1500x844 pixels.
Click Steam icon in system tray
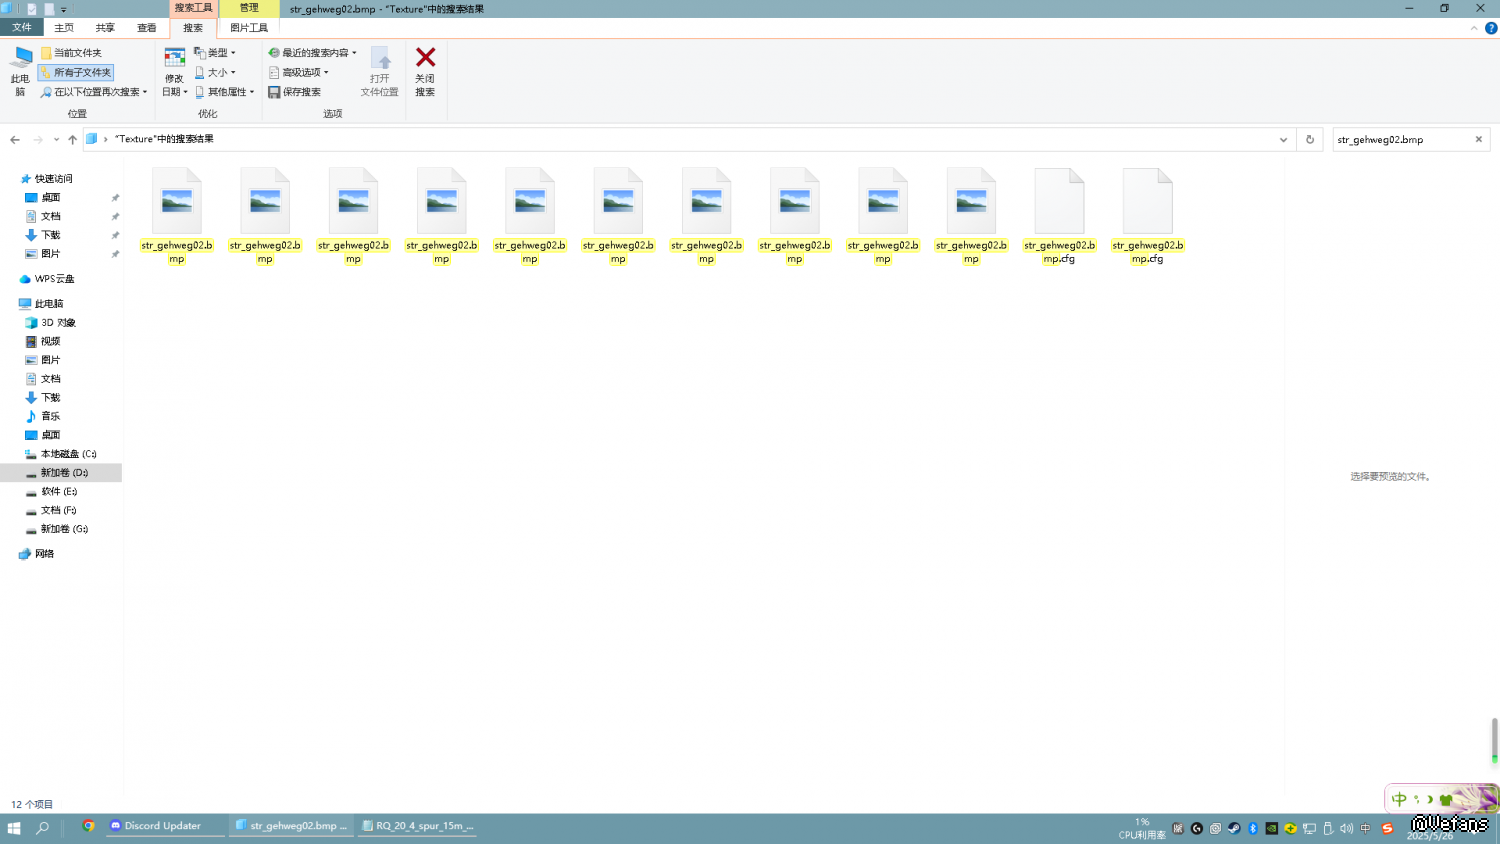click(1234, 828)
